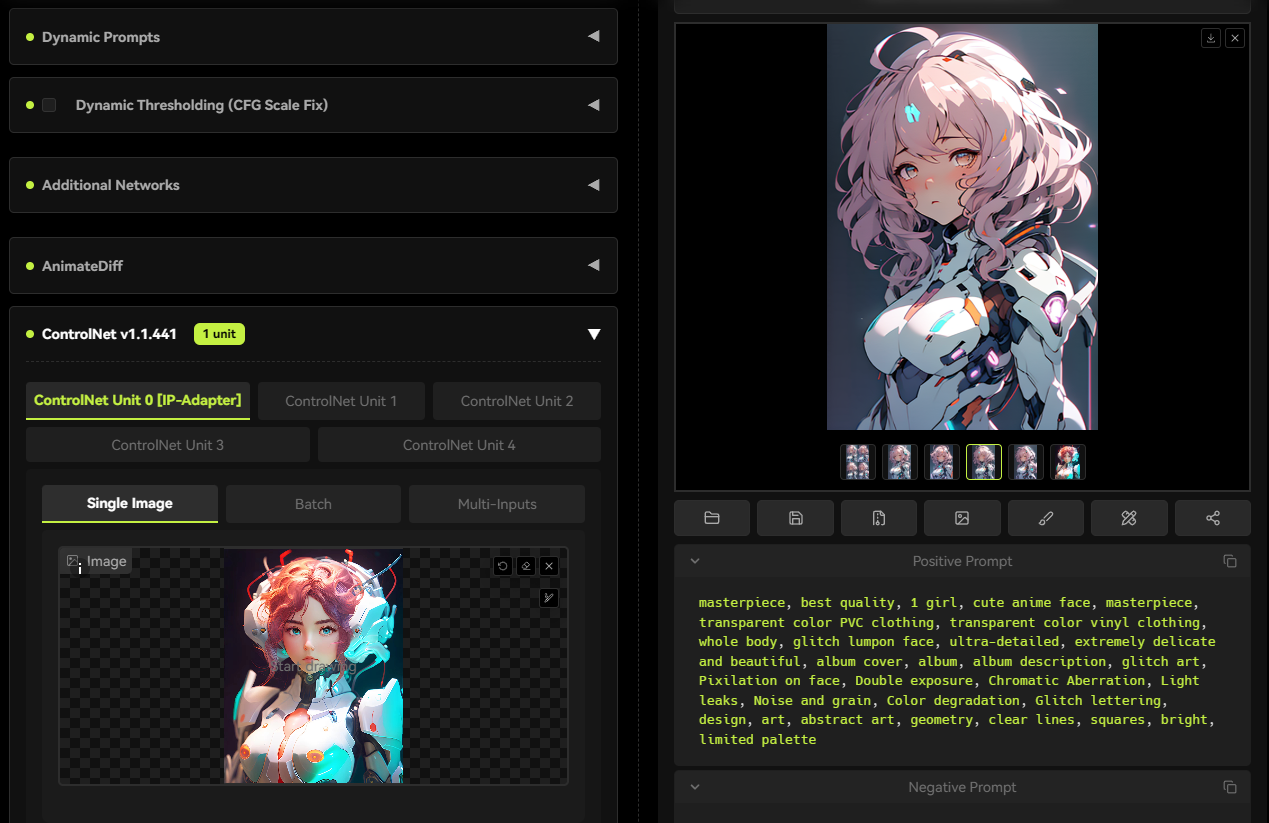Select the Single Image tab
The image size is (1269, 823).
tap(130, 503)
